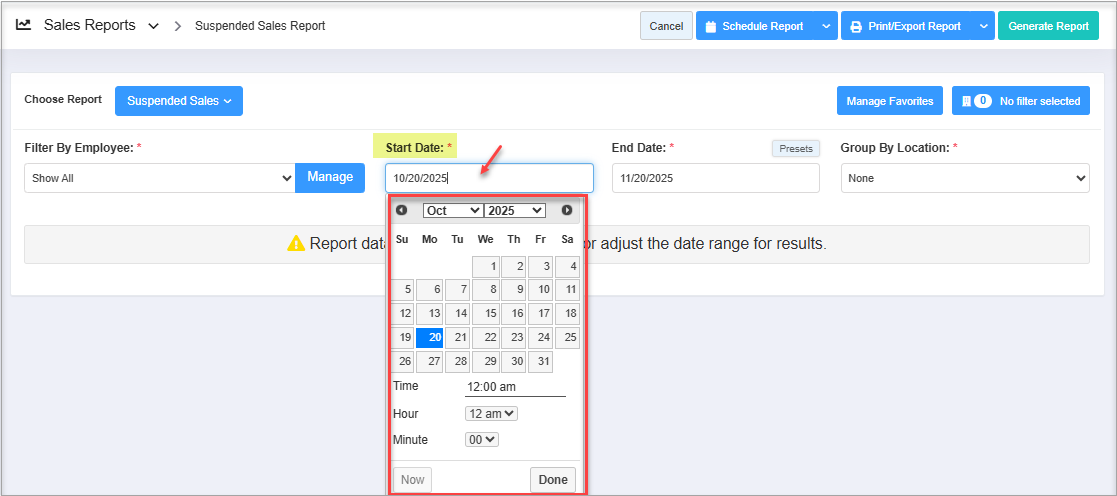Select October 18 in the calendar
Screen dimensions: 1117x496
pyautogui.click(x=568, y=314)
